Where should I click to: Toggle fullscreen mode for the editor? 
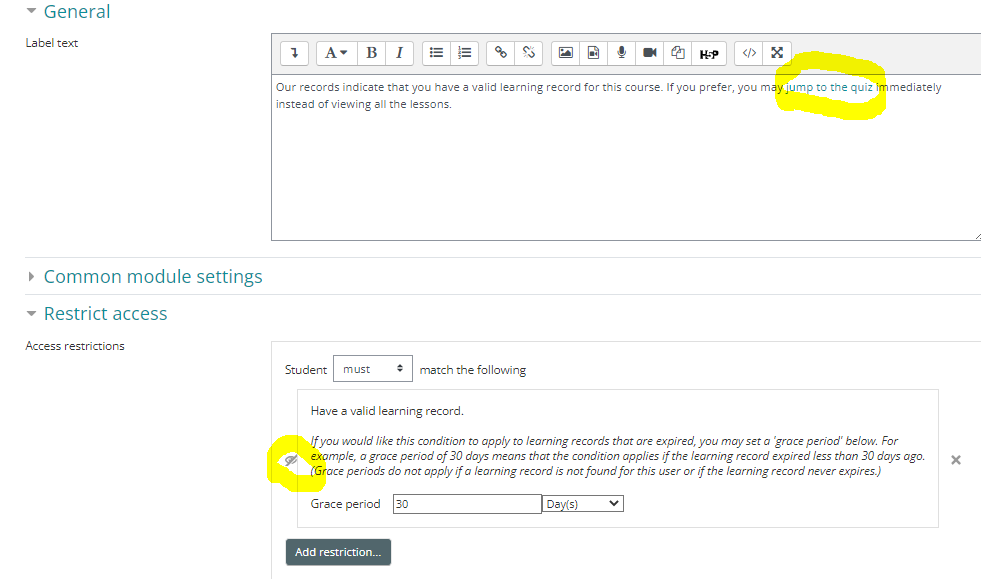pos(777,53)
